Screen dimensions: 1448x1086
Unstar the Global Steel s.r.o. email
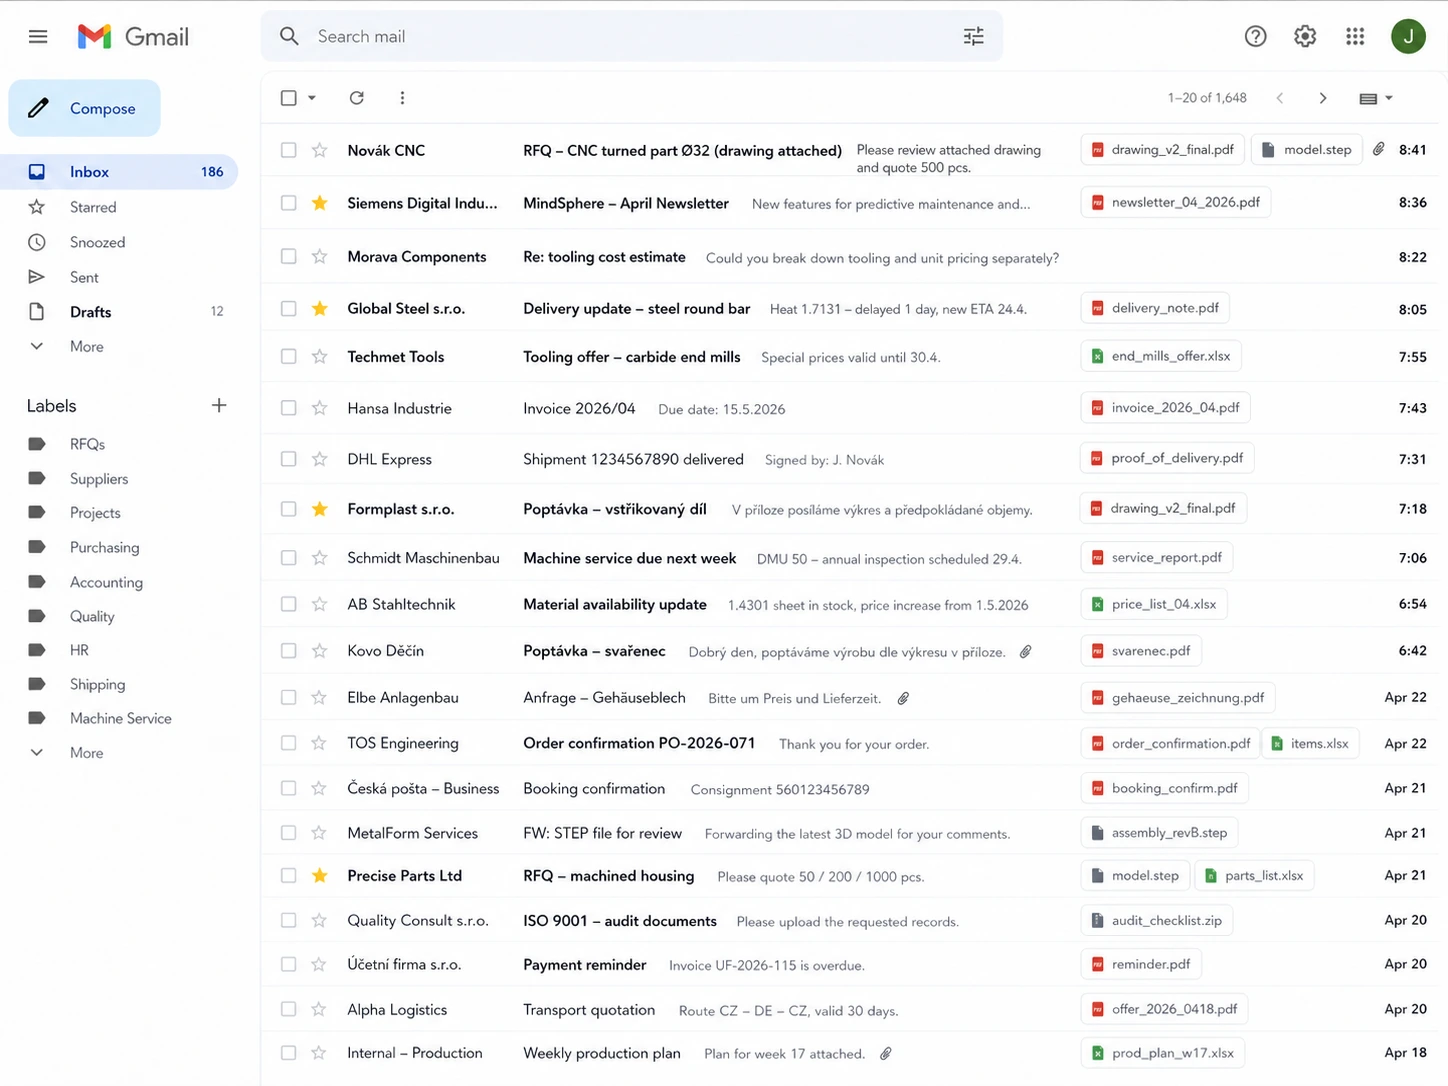pyautogui.click(x=319, y=308)
